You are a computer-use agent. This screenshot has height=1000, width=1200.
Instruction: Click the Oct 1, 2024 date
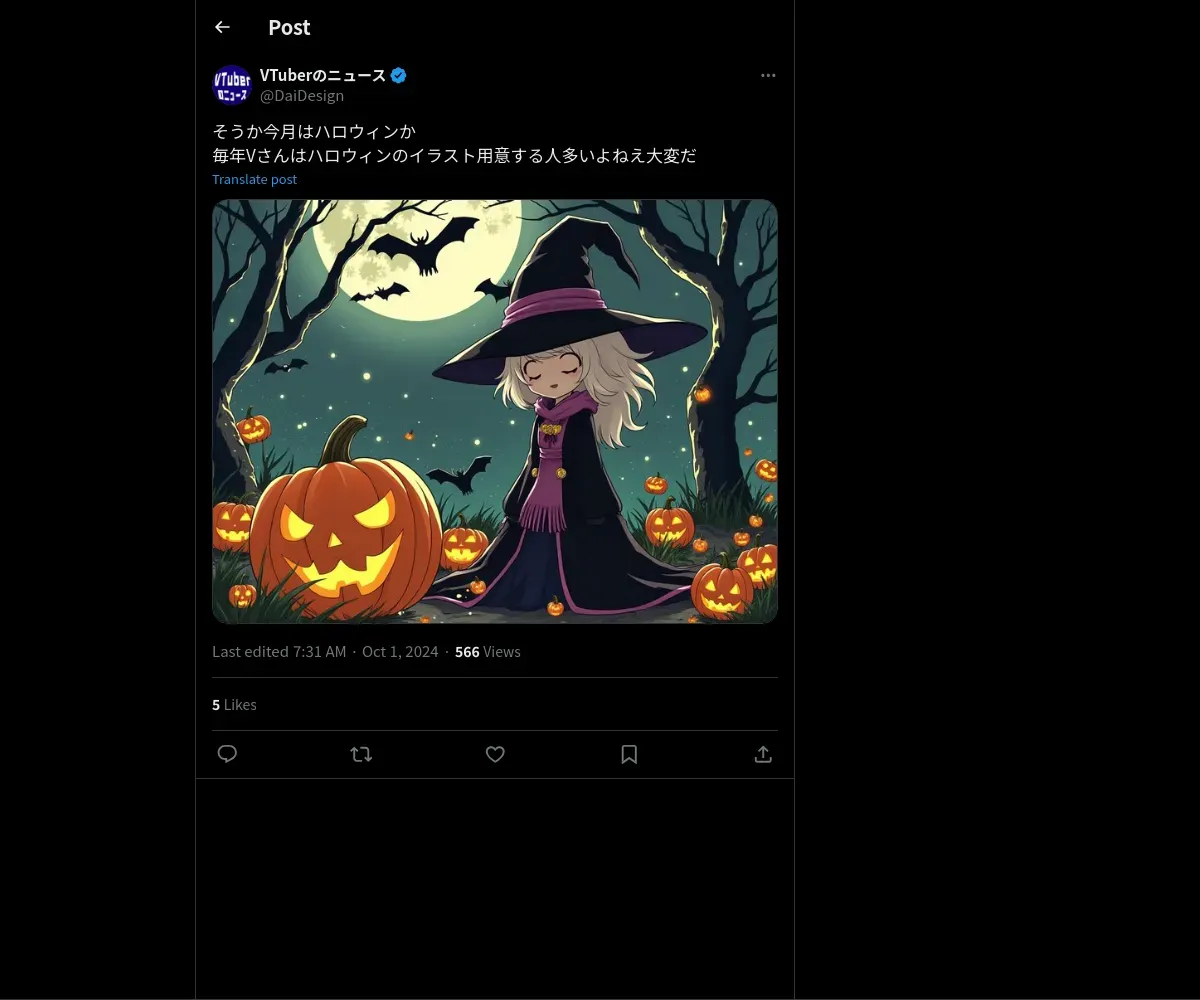(x=400, y=652)
